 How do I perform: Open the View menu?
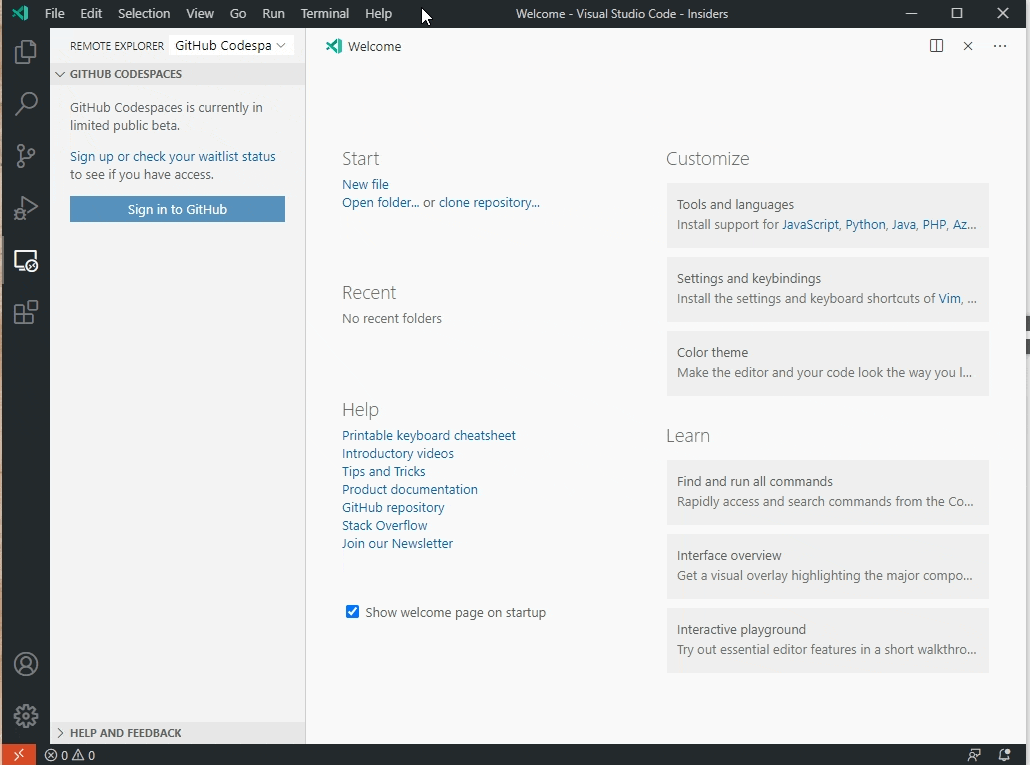pos(200,13)
